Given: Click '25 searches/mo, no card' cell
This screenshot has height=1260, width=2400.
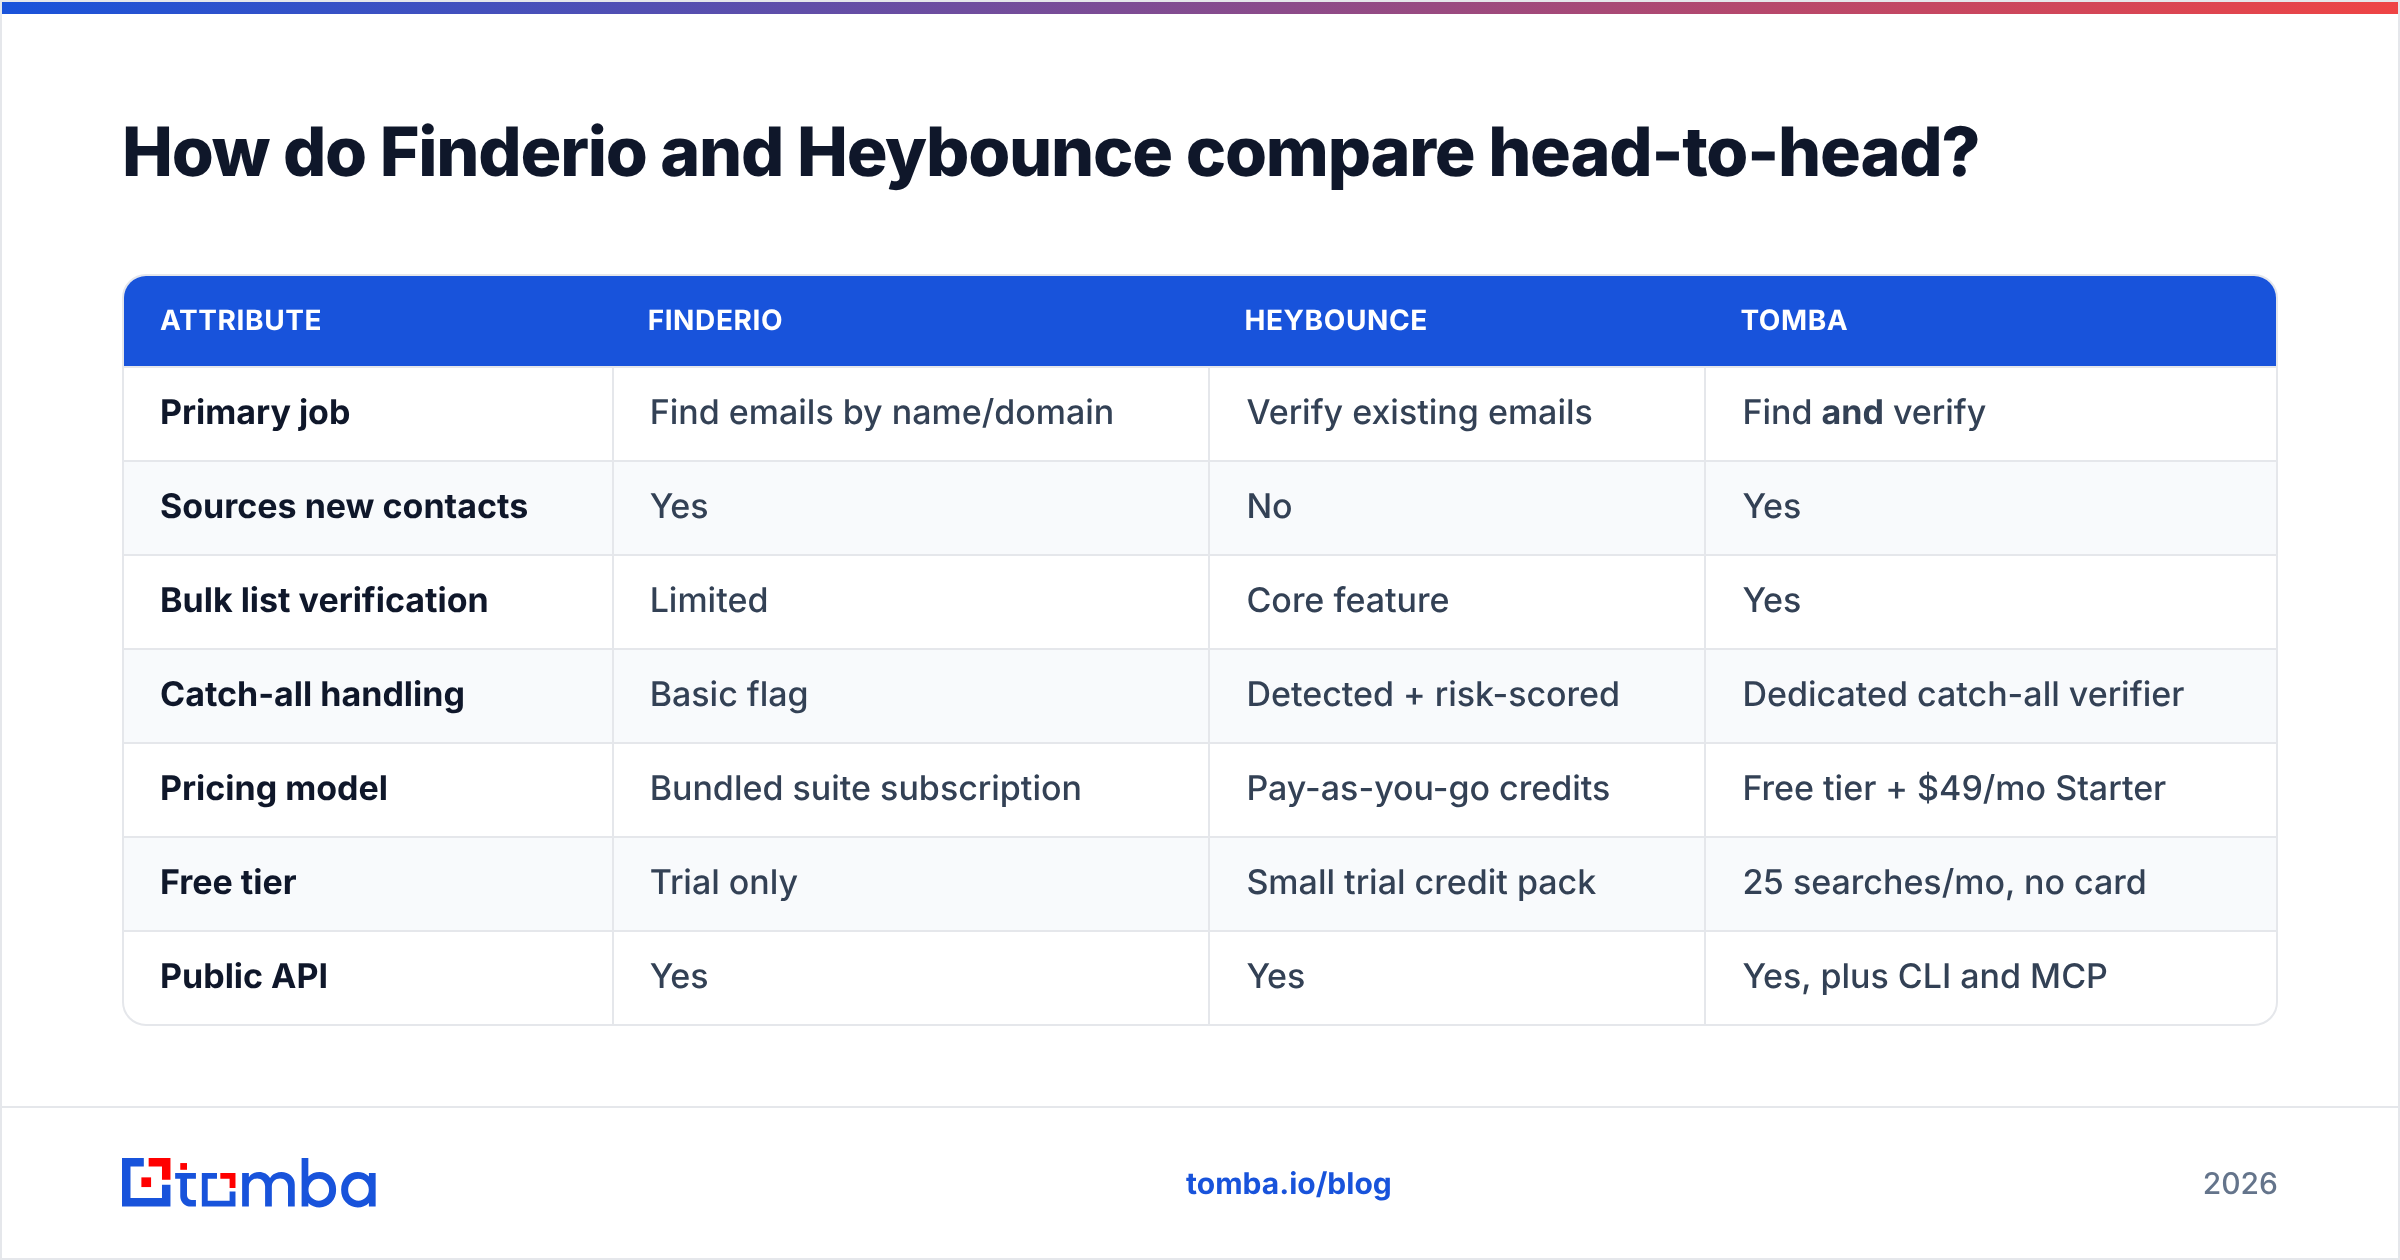Looking at the screenshot, I should tap(1944, 882).
